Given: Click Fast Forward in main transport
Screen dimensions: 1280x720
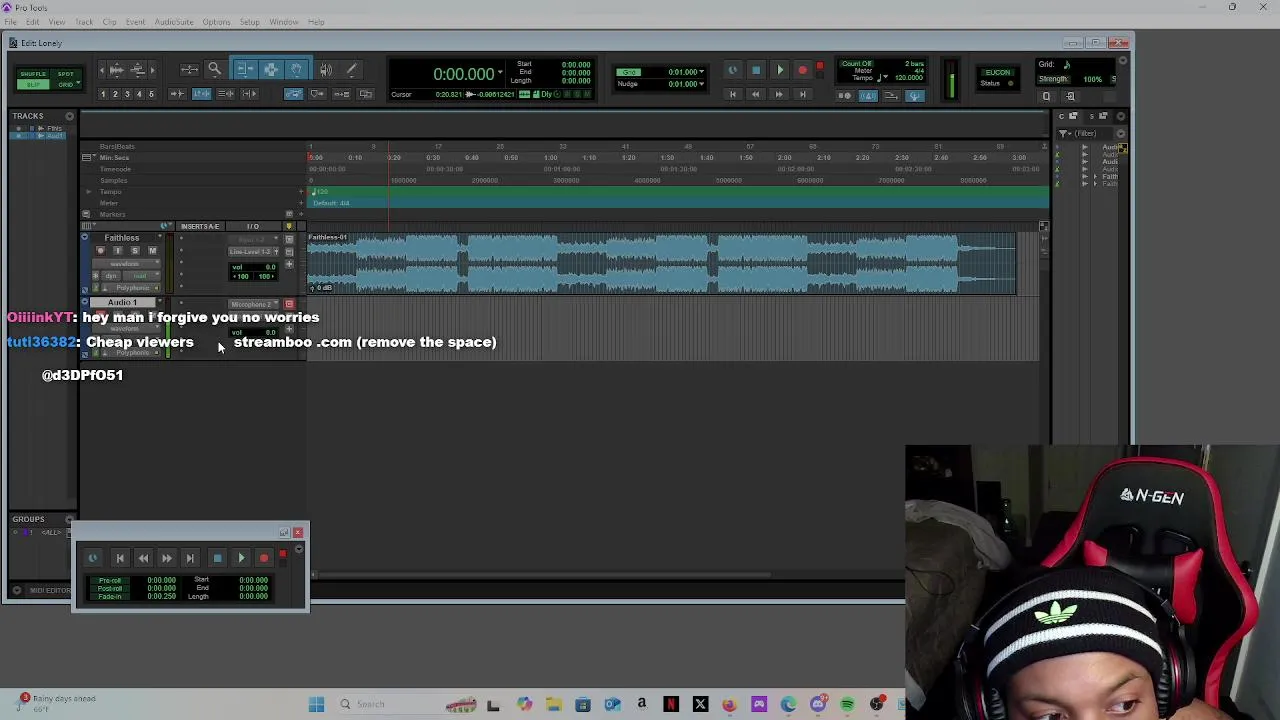Looking at the screenshot, I should [779, 94].
